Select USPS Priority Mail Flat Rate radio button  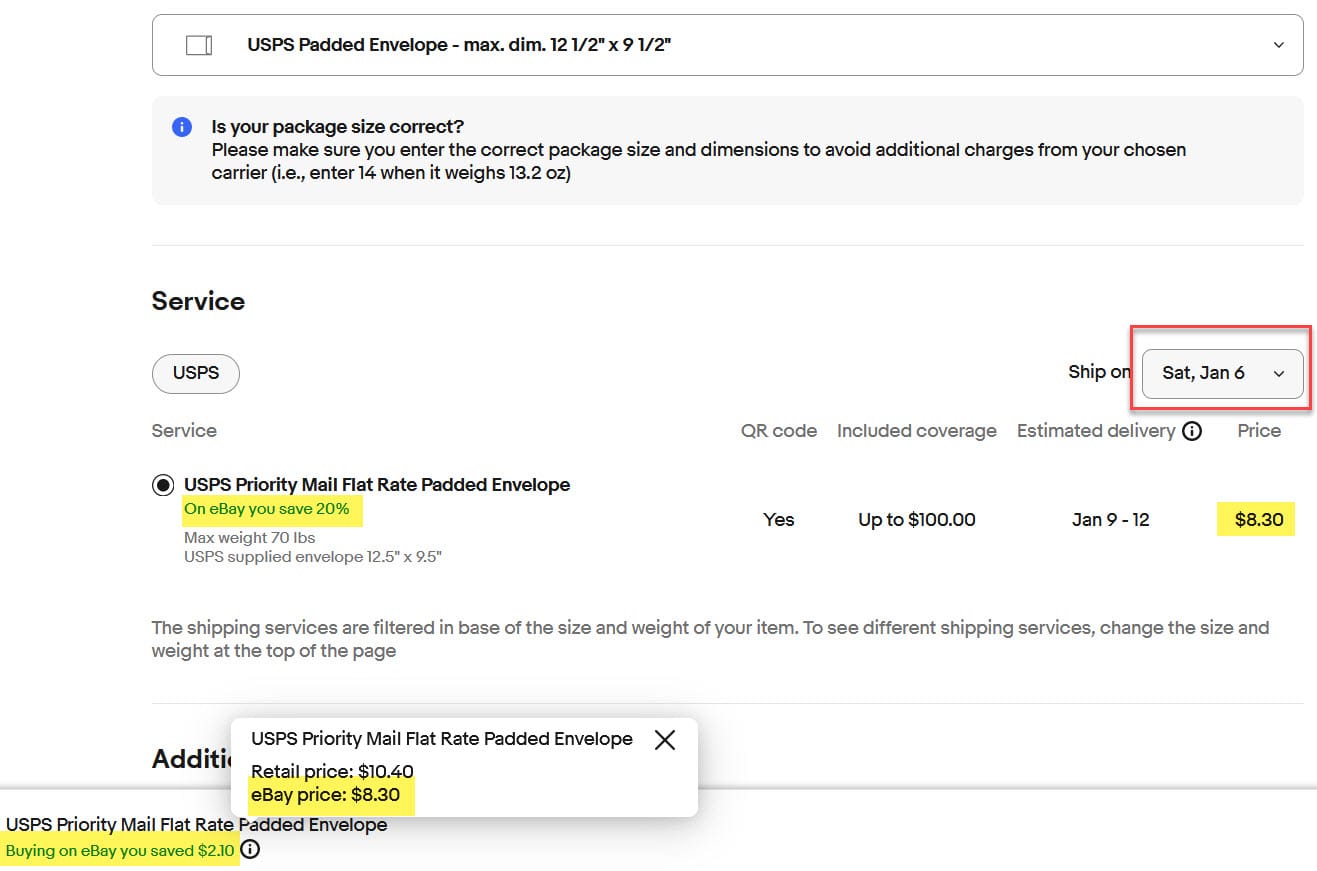click(162, 485)
